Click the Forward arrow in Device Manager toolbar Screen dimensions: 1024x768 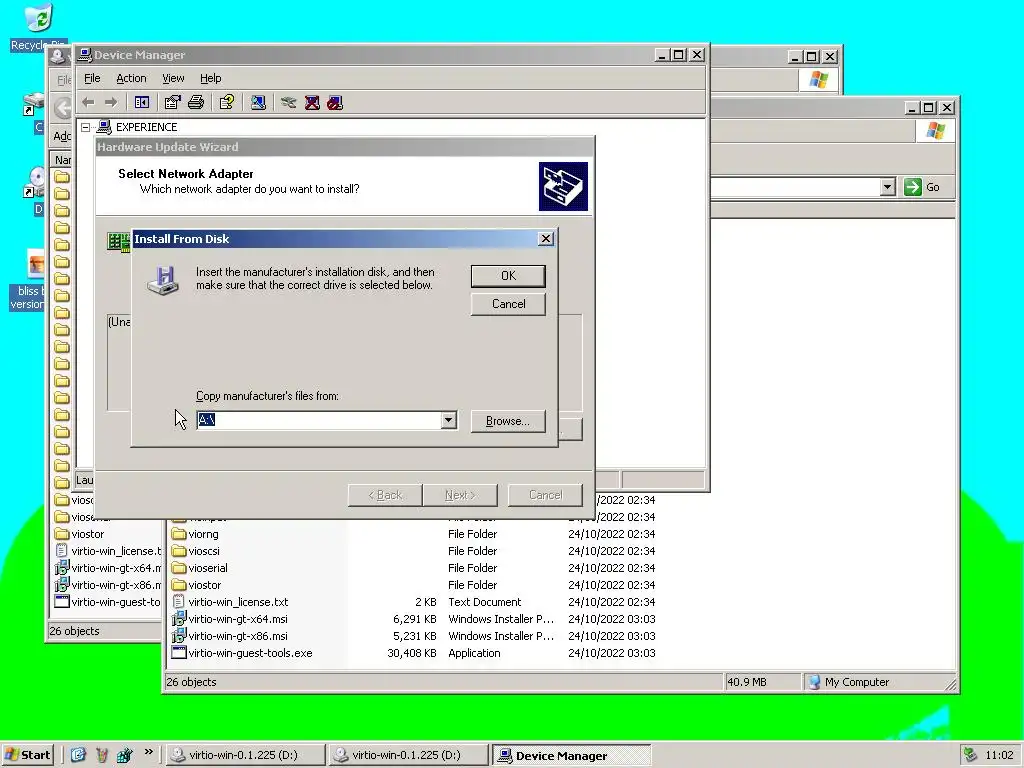pyautogui.click(x=111, y=103)
